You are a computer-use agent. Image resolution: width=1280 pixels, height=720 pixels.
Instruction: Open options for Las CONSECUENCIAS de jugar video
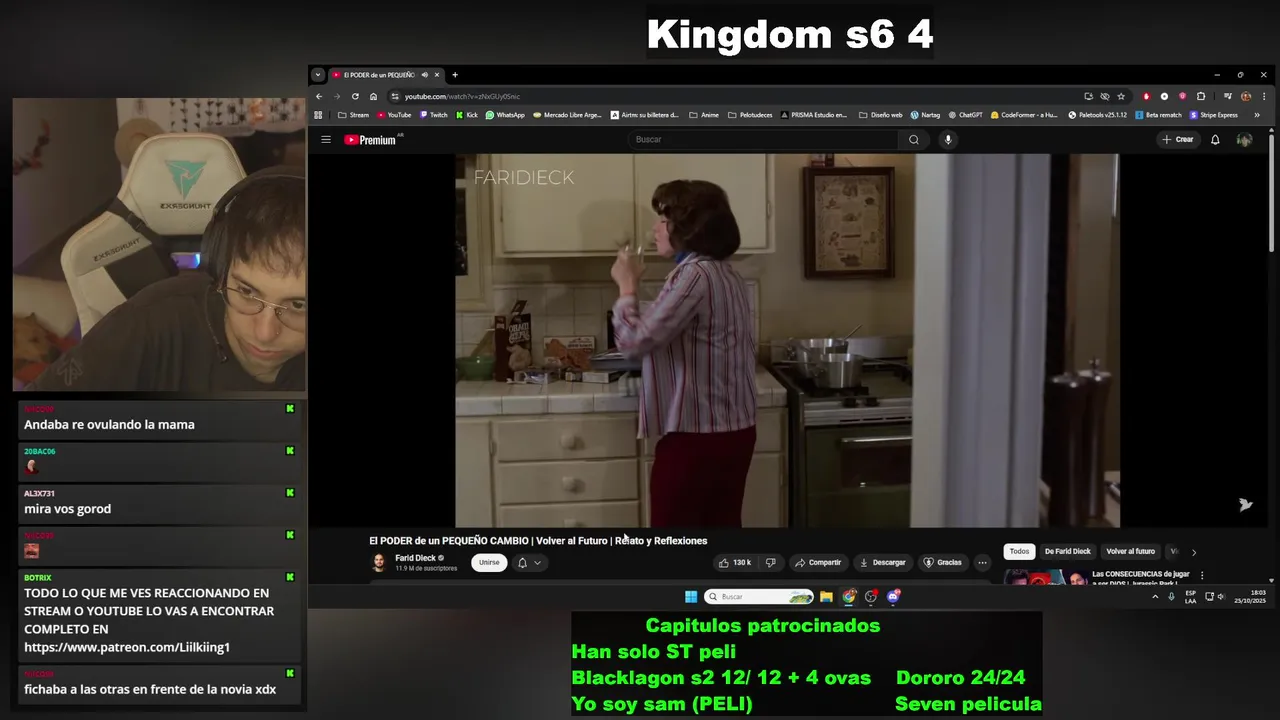click(x=1202, y=576)
